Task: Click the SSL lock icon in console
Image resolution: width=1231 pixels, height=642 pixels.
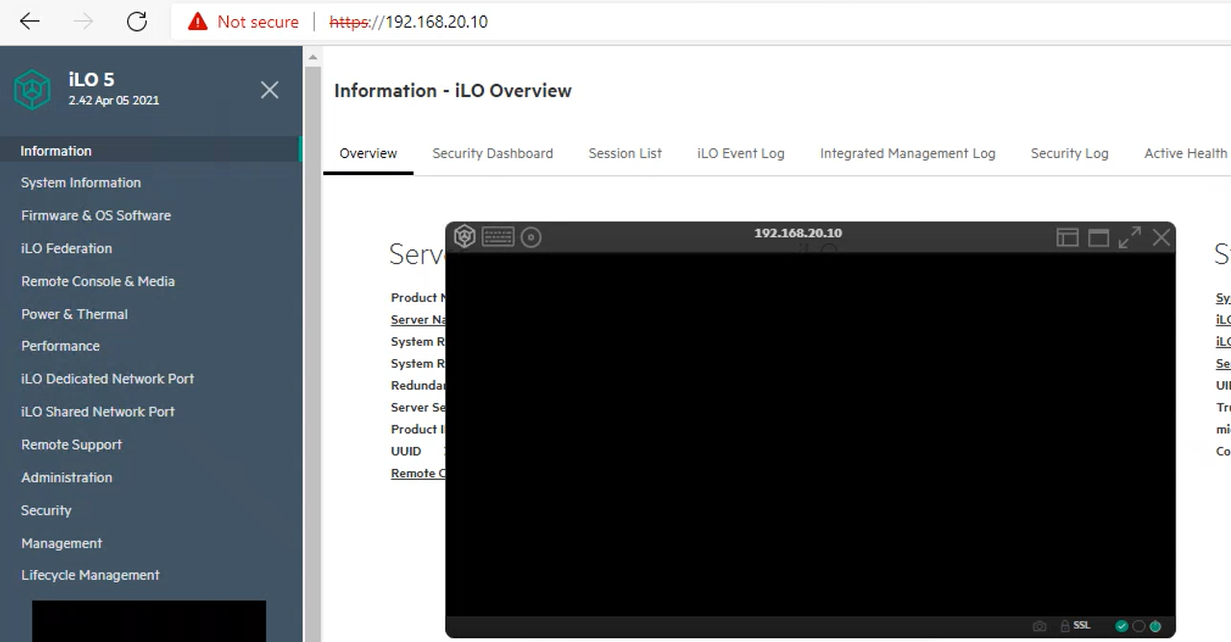Action: coord(1066,626)
